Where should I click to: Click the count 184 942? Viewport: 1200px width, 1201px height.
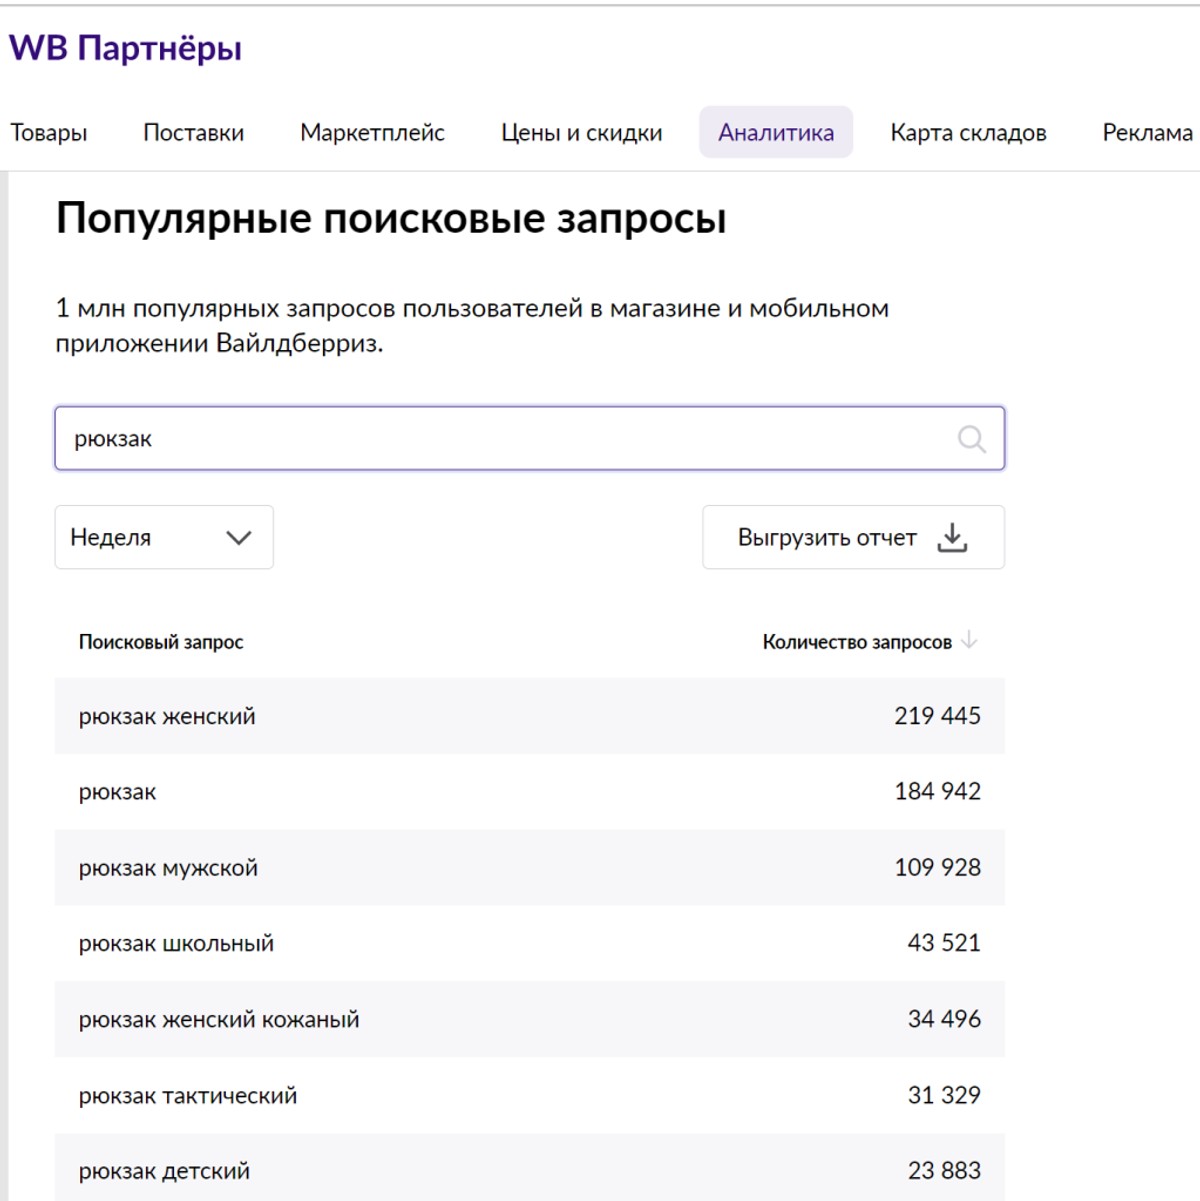937,792
